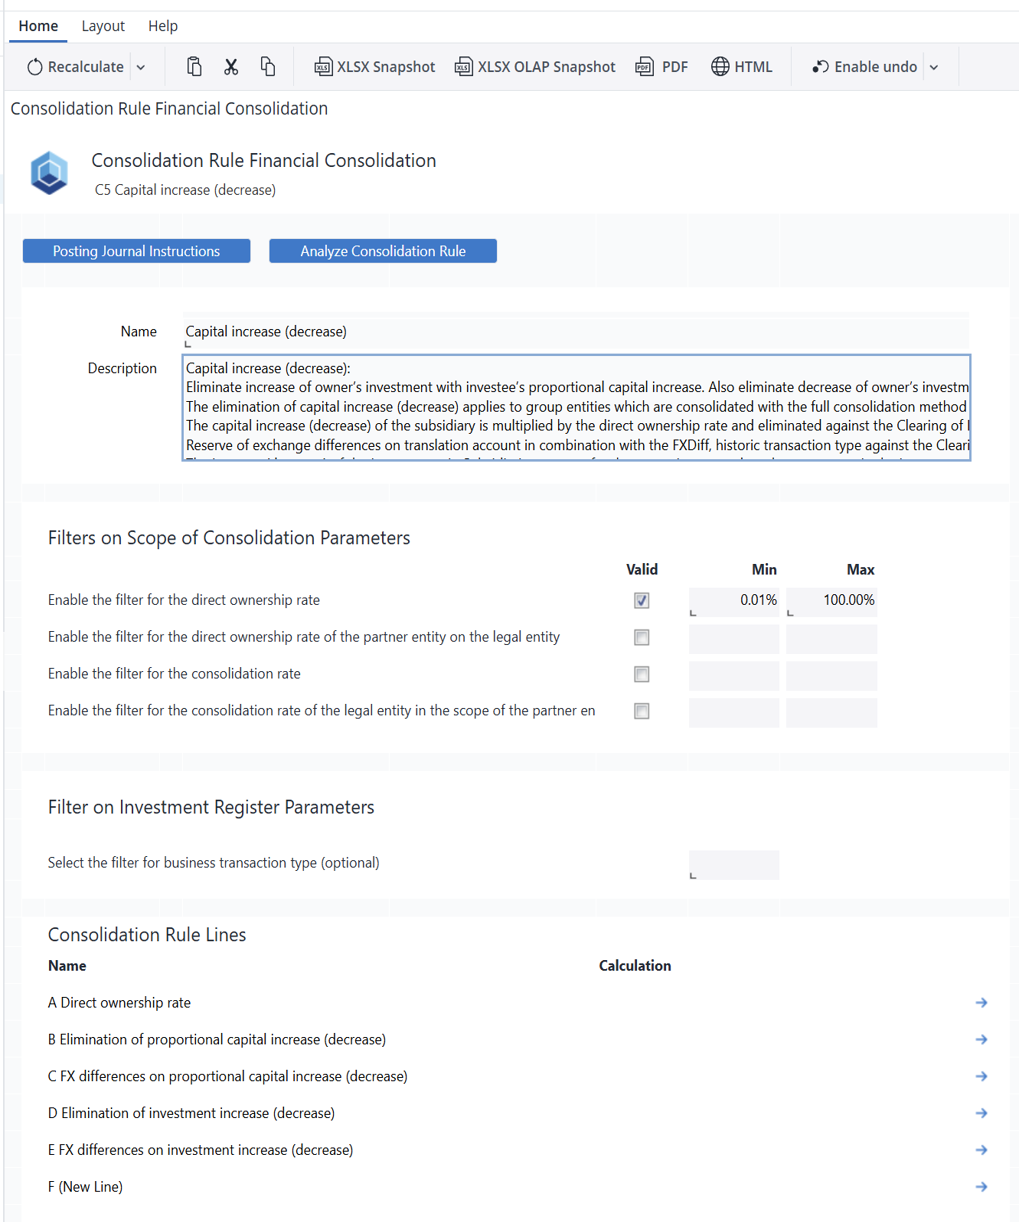Screen dimensions: 1019x1222
Task: Click Min field for partner entity ownership row
Action: point(734,638)
